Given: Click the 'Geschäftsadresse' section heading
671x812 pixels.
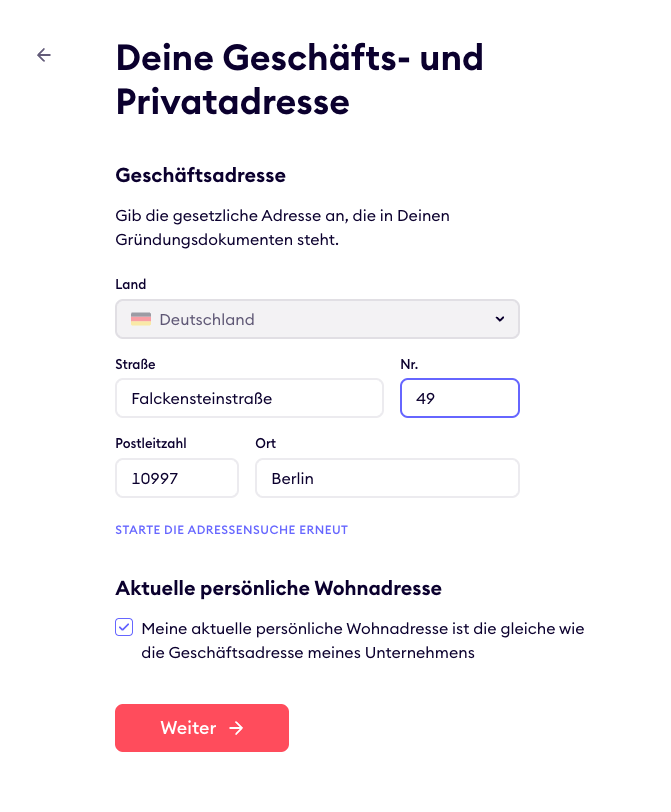Looking at the screenshot, I should pos(201,176).
